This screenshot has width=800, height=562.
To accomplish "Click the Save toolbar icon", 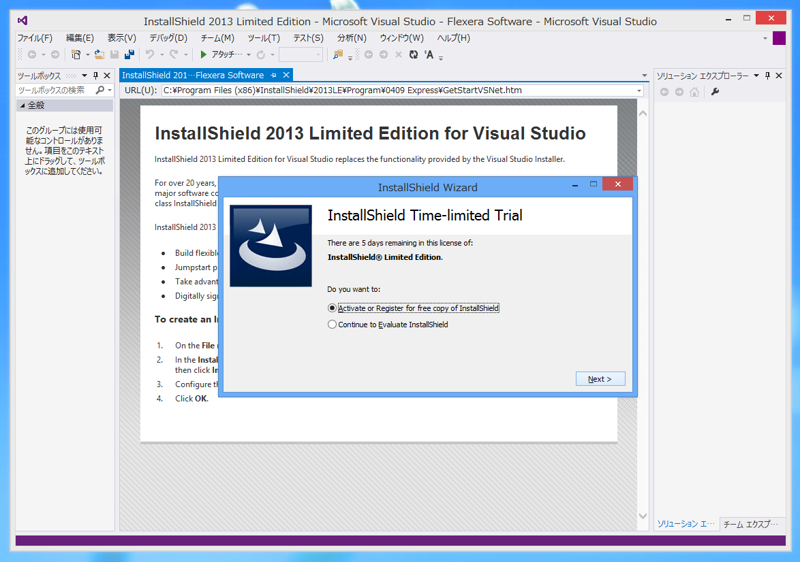I will [x=114, y=55].
